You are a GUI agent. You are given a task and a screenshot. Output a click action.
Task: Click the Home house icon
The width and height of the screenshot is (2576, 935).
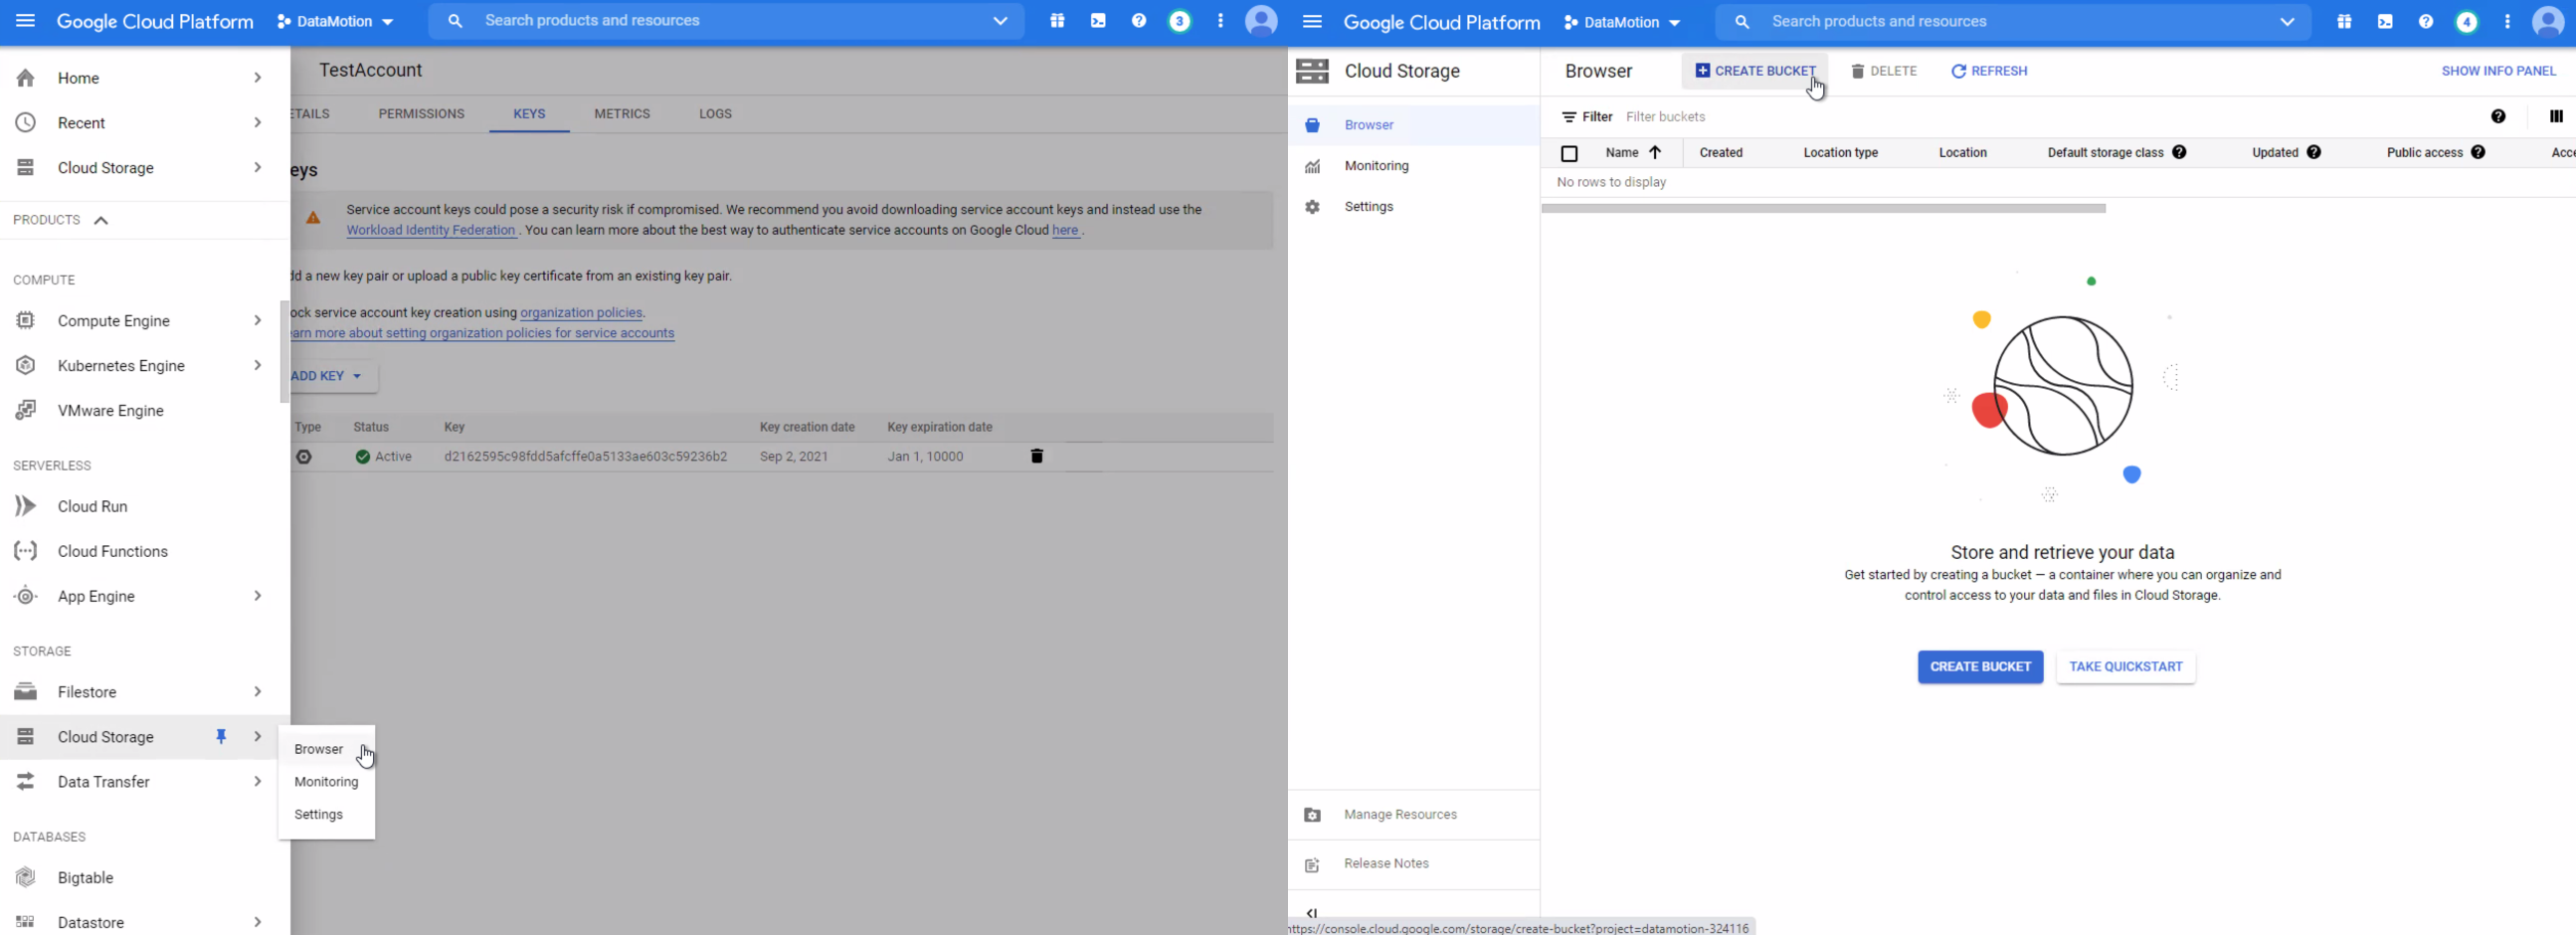coord(25,78)
